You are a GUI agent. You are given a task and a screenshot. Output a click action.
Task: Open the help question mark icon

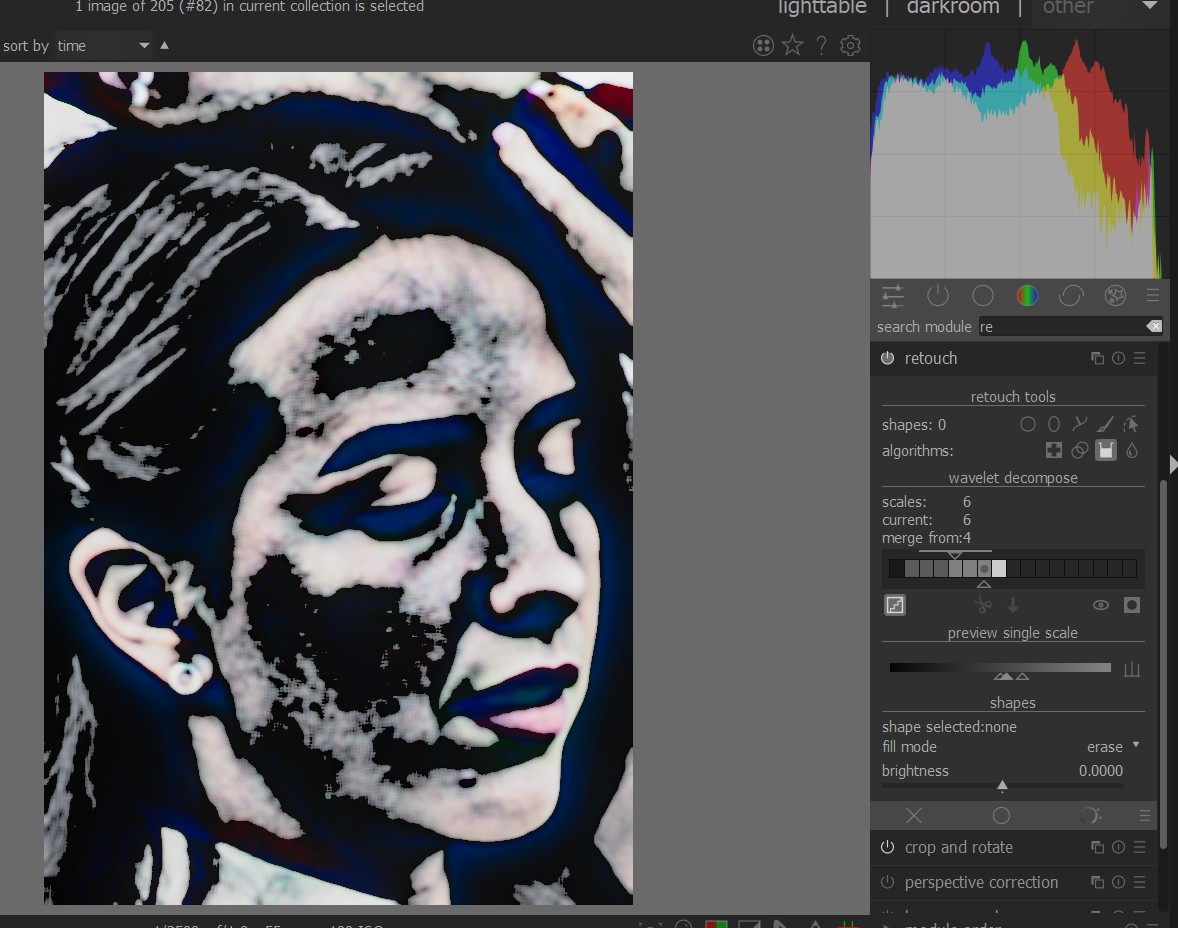(821, 46)
